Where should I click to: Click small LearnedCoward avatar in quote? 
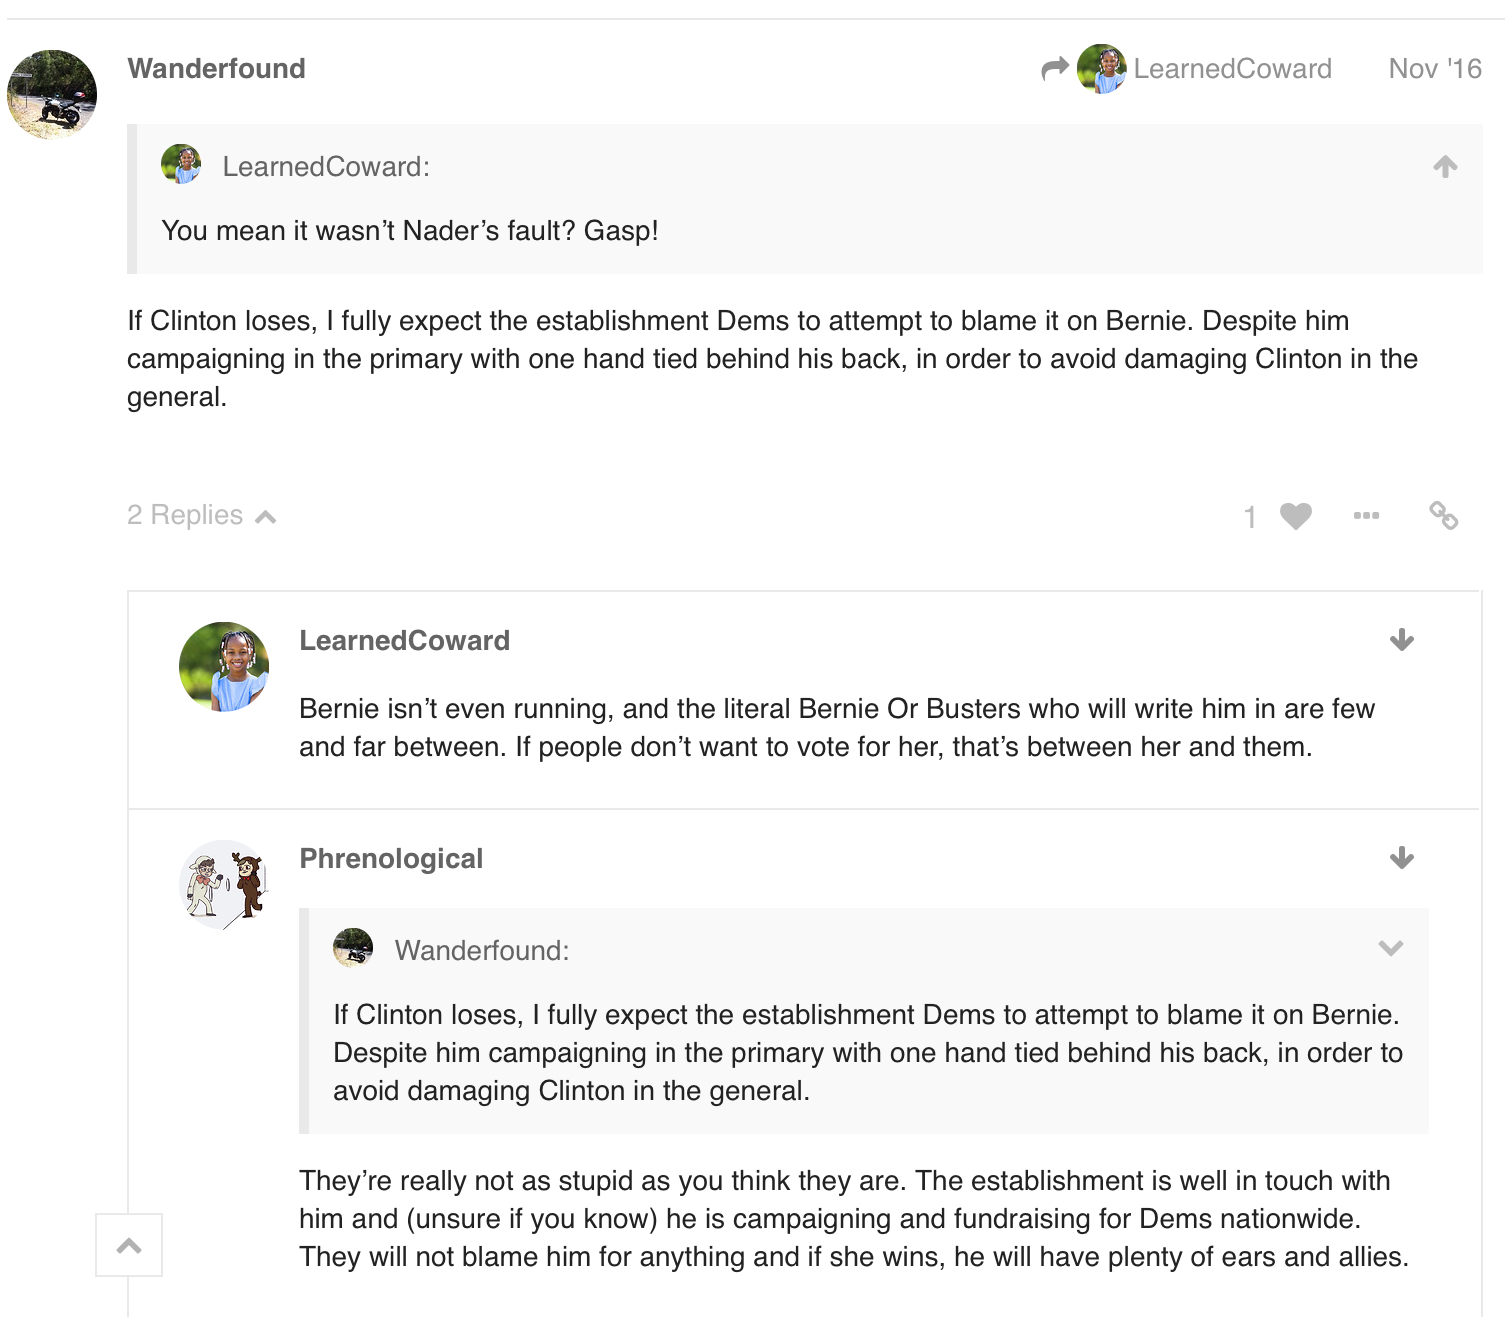point(181,164)
